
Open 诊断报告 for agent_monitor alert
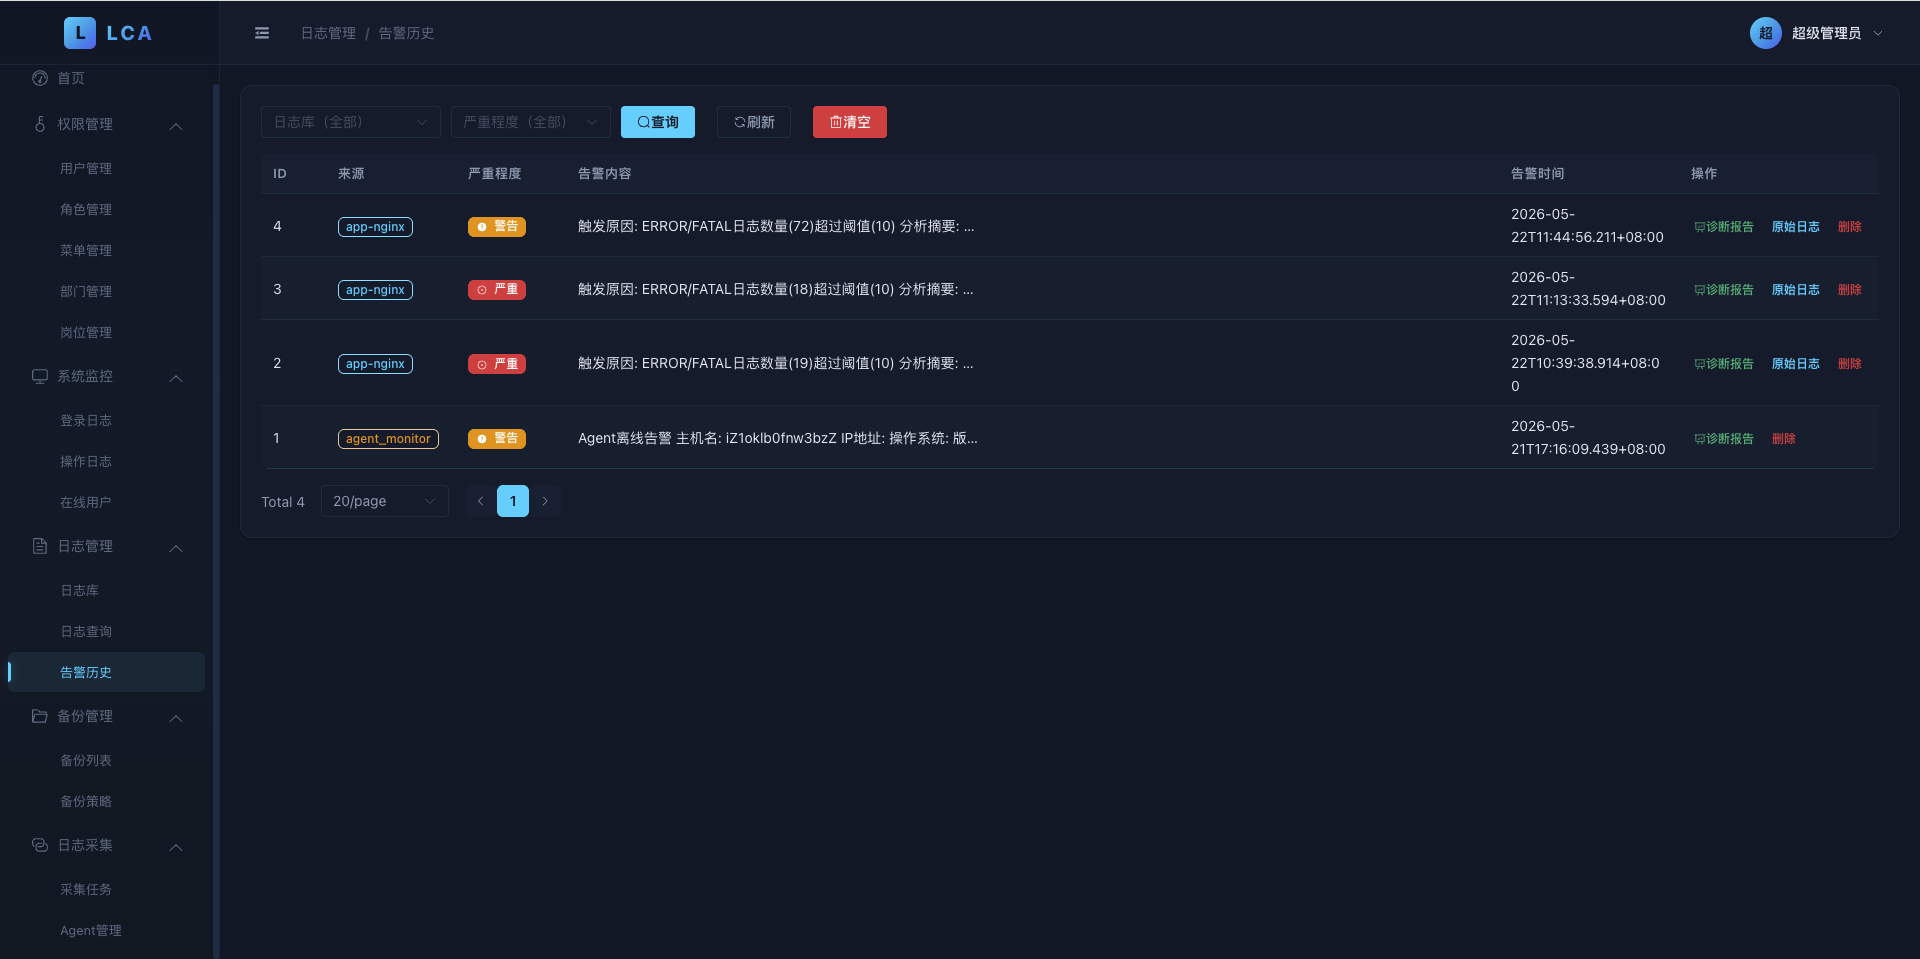coord(1724,439)
